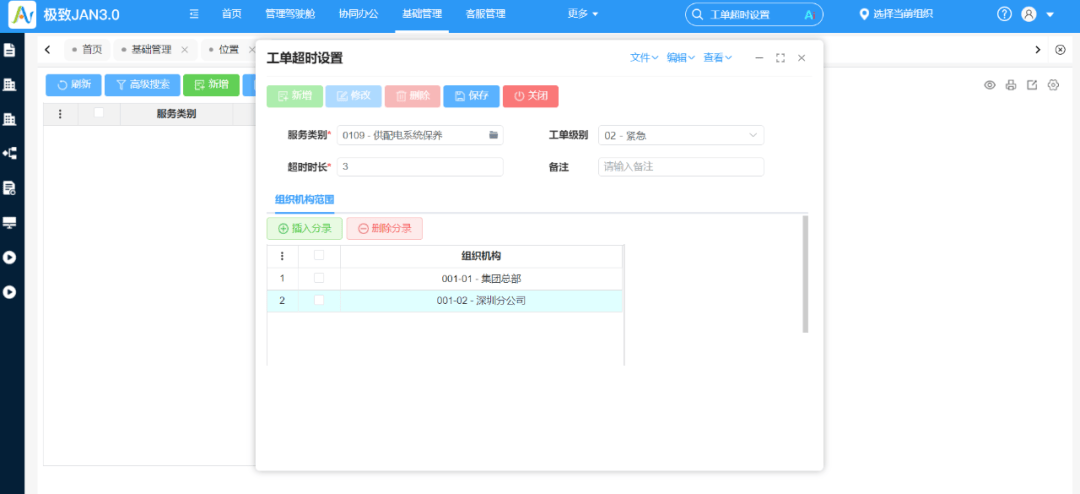Click the 保存 save button
This screenshot has width=1080, height=494.
[x=471, y=96]
